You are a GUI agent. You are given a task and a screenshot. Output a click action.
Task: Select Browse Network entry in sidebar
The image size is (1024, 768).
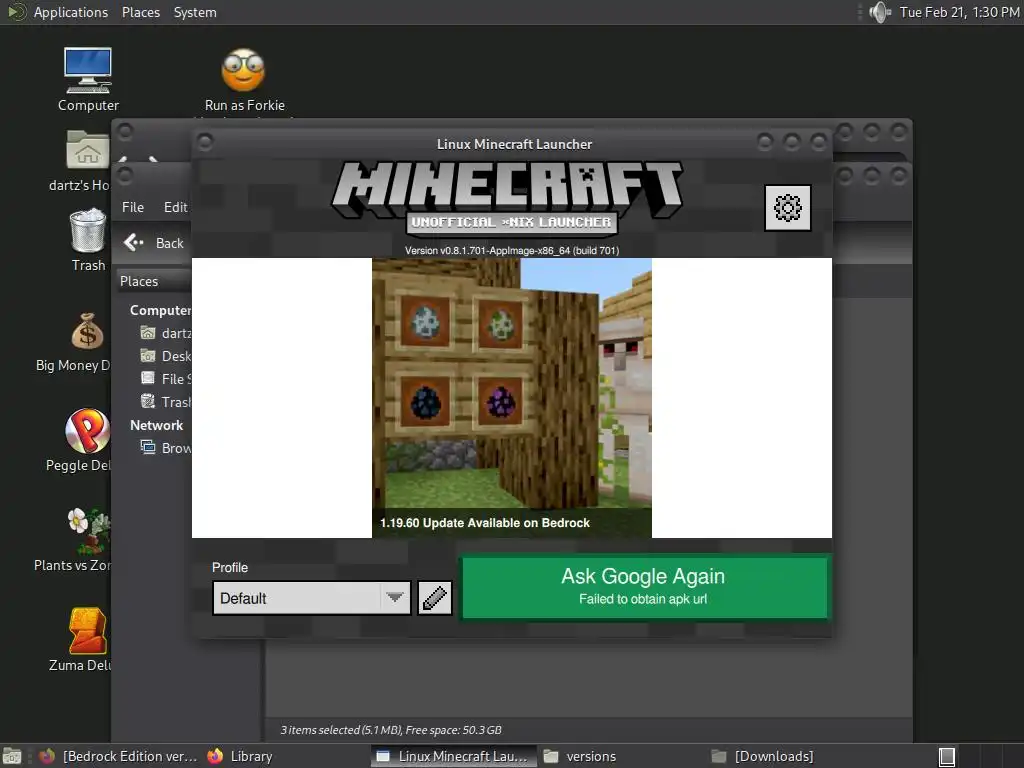coord(166,448)
